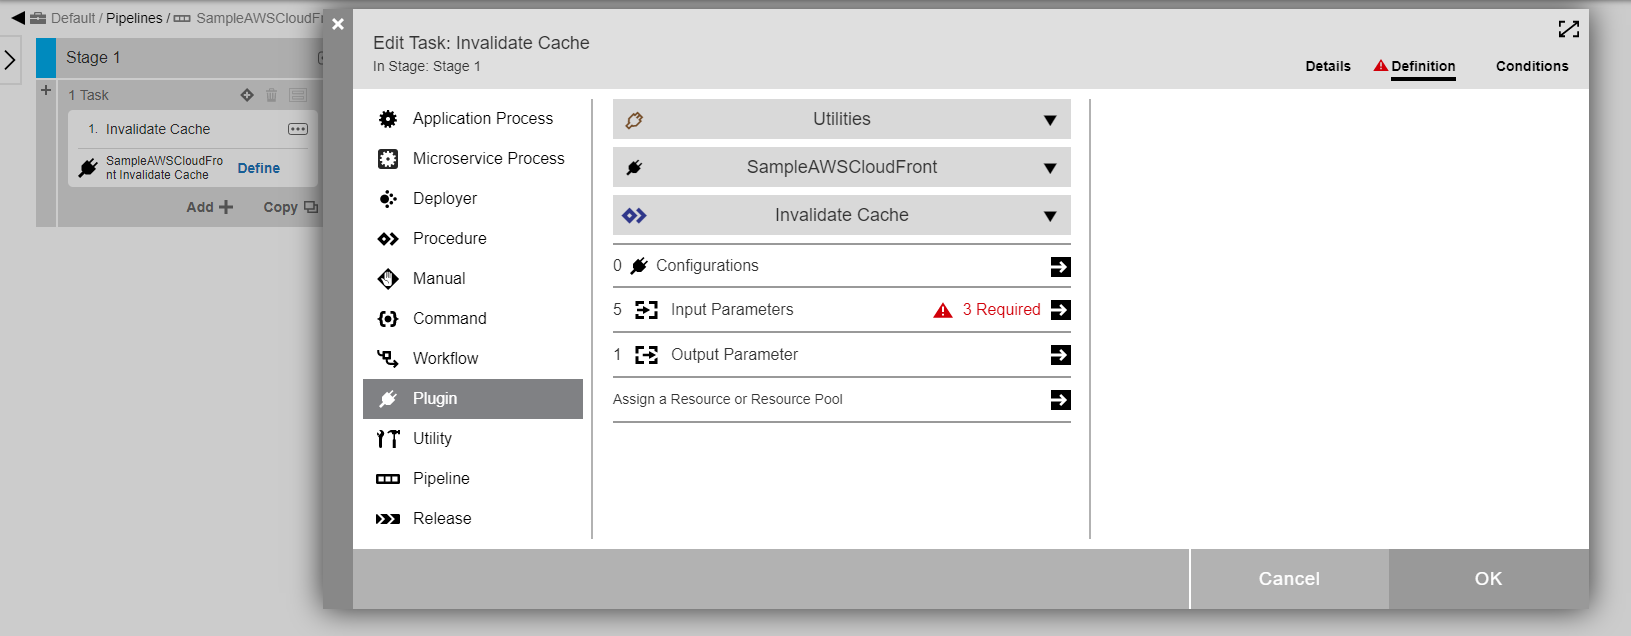Screen dimensions: 1631x636
Task: Open Configurations with its arrow button
Action: point(1061,266)
